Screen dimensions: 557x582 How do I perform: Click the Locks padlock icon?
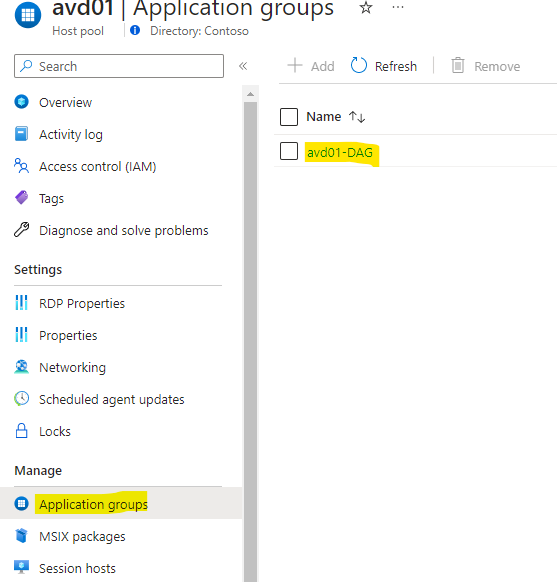click(22, 431)
